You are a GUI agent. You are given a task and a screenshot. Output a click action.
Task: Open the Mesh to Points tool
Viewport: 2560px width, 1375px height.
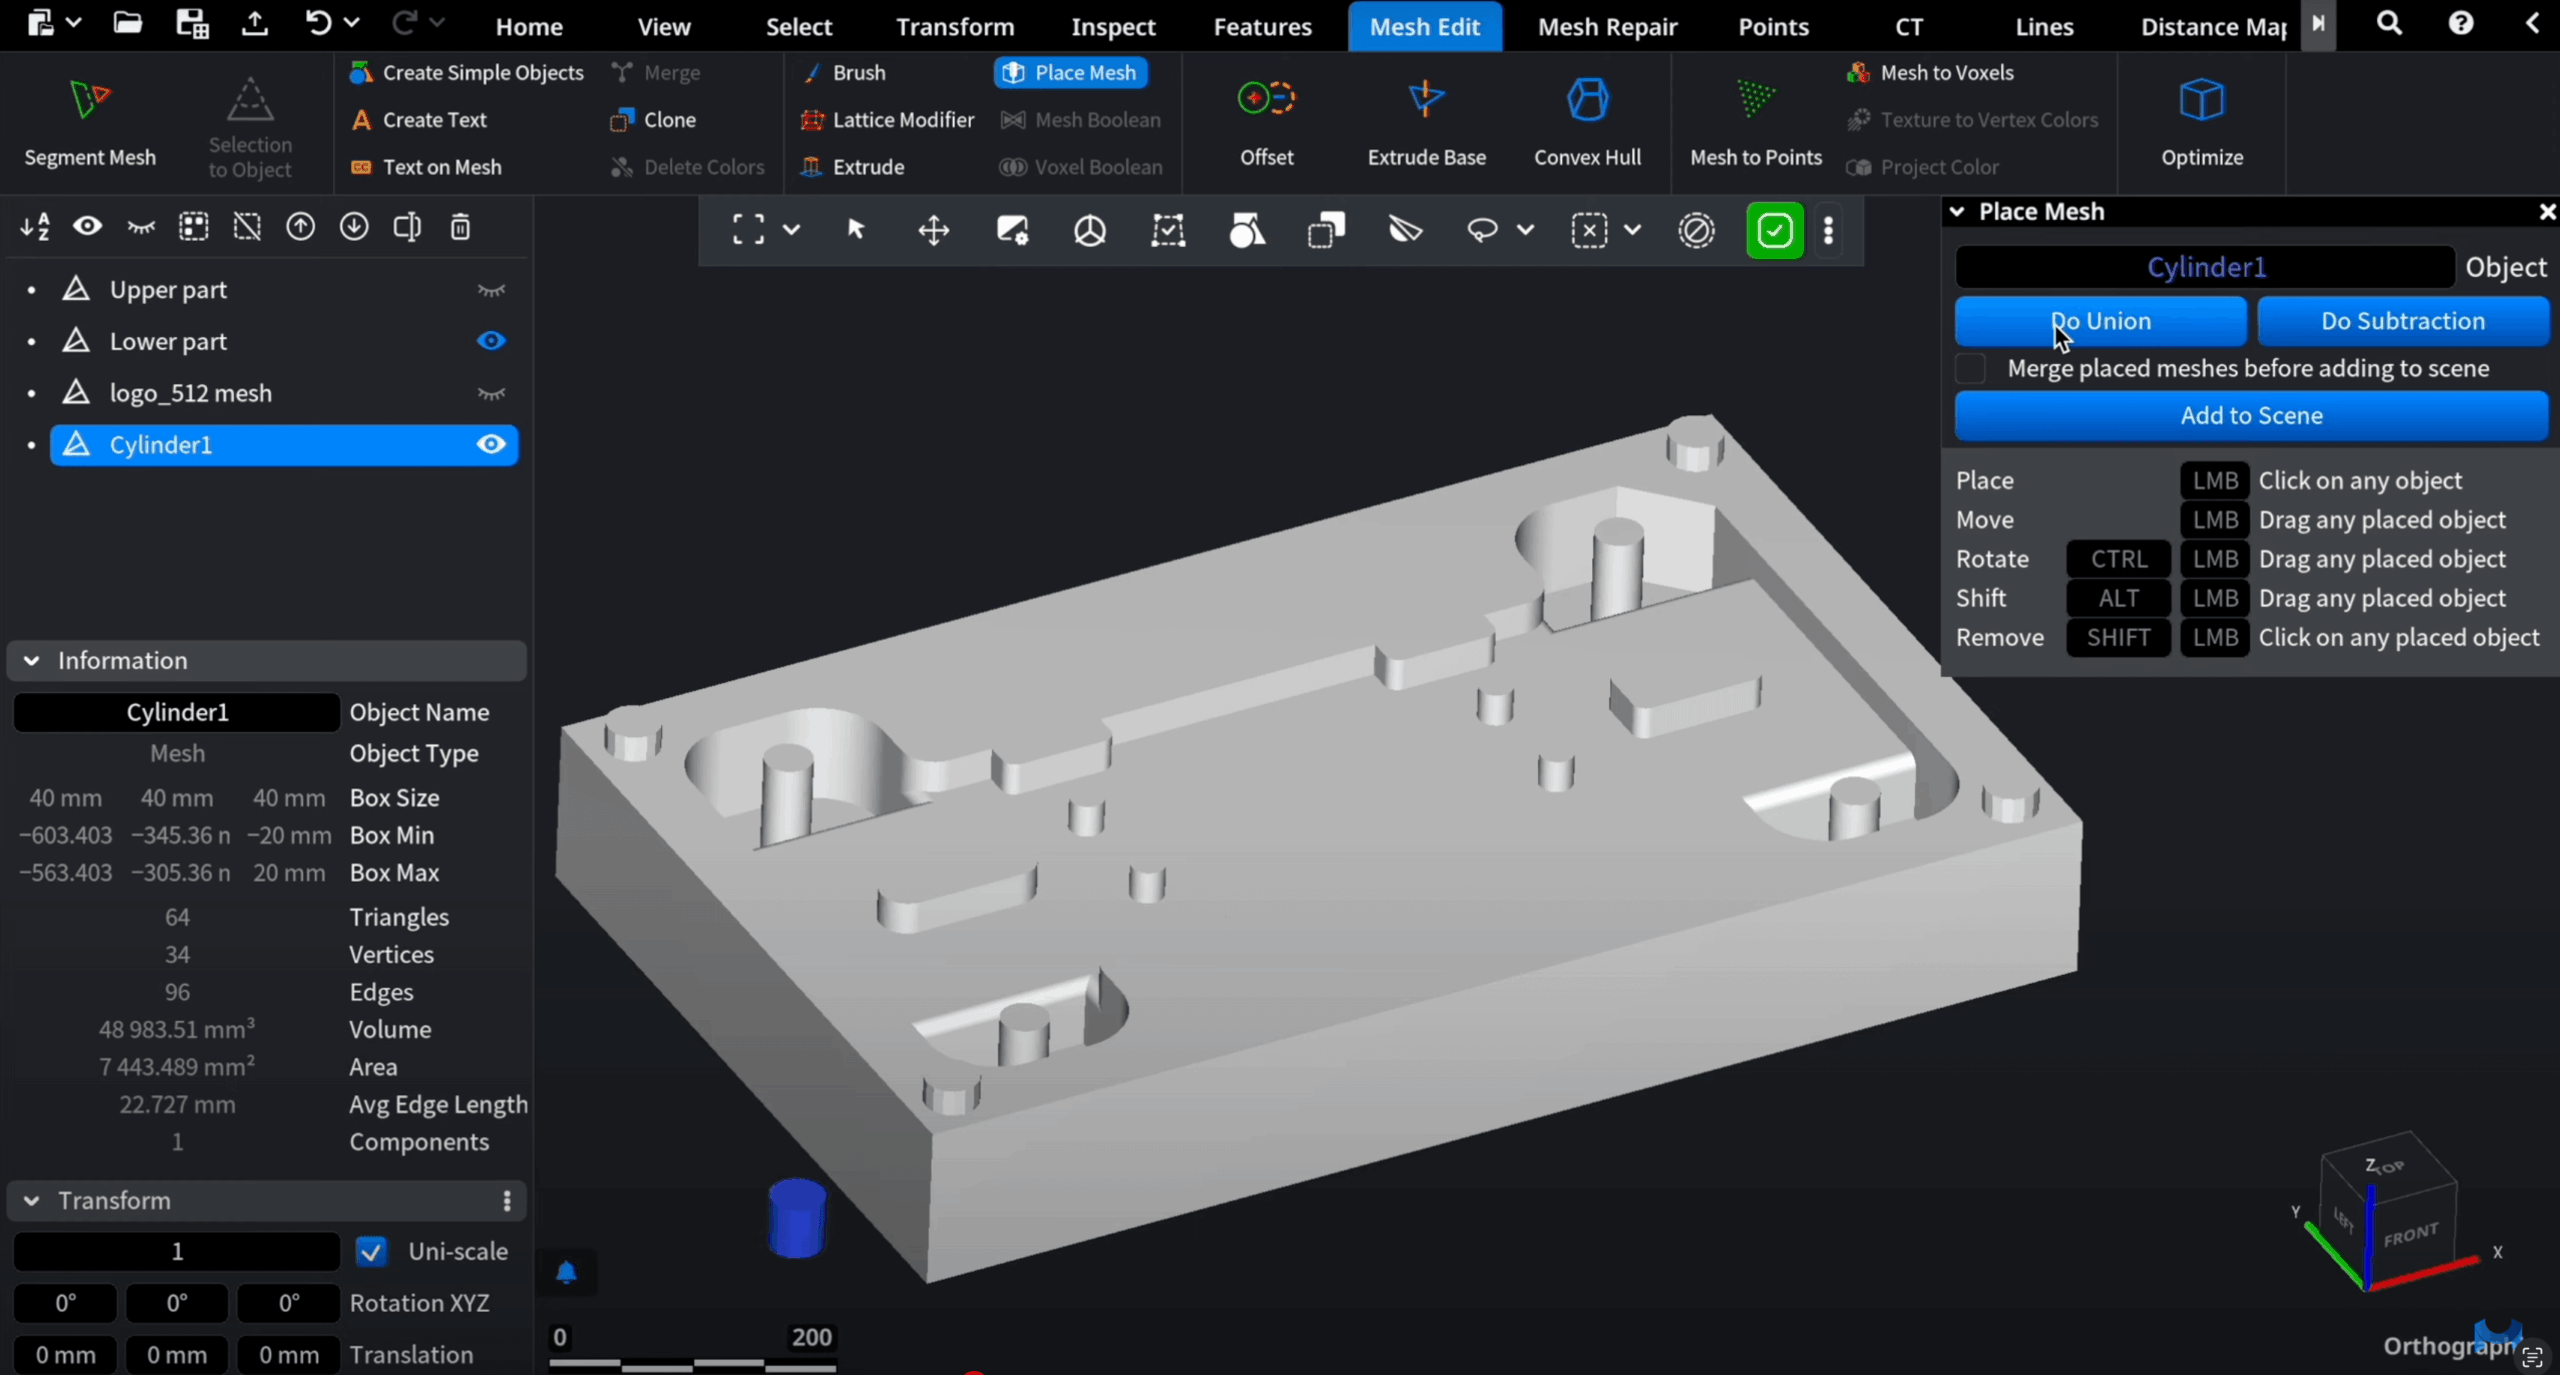pyautogui.click(x=1755, y=100)
